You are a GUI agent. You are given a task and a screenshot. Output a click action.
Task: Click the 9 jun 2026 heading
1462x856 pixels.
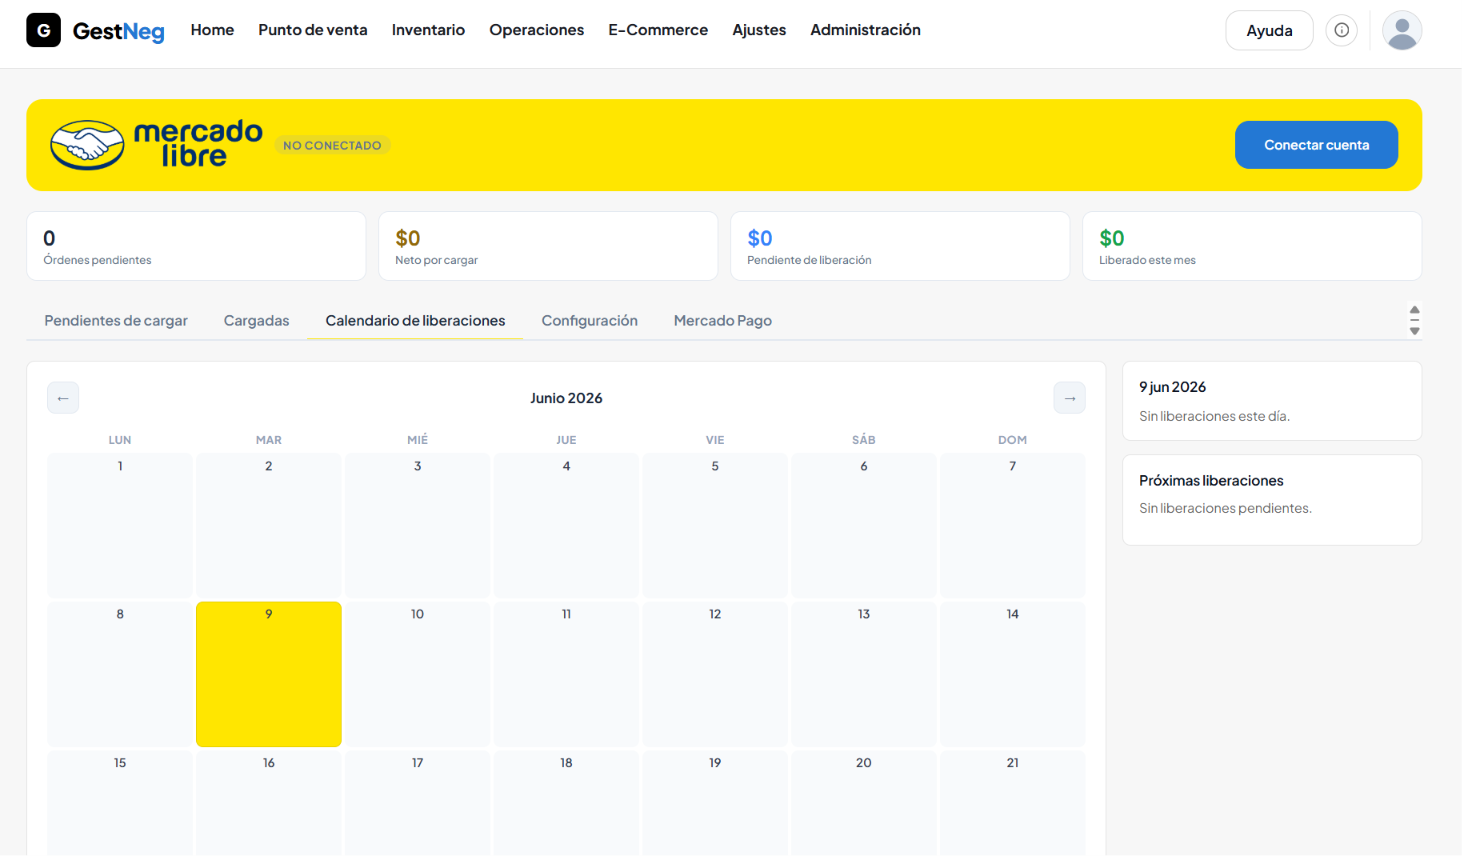pos(1172,387)
